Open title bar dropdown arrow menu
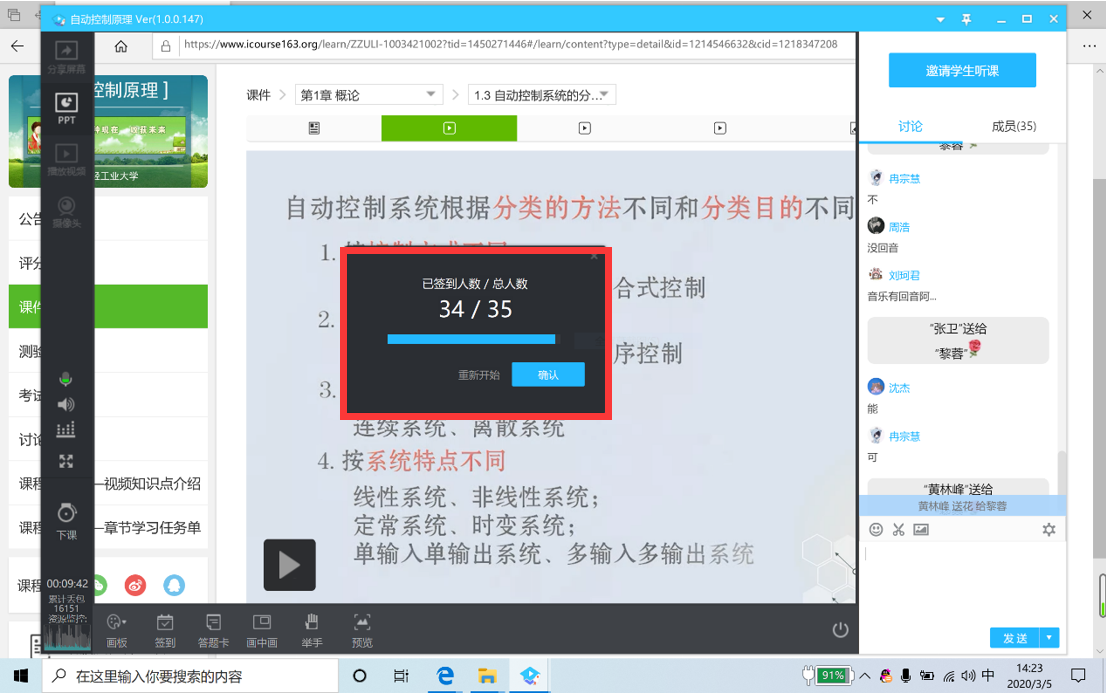Screen dimensions: 1106x695 940,19
